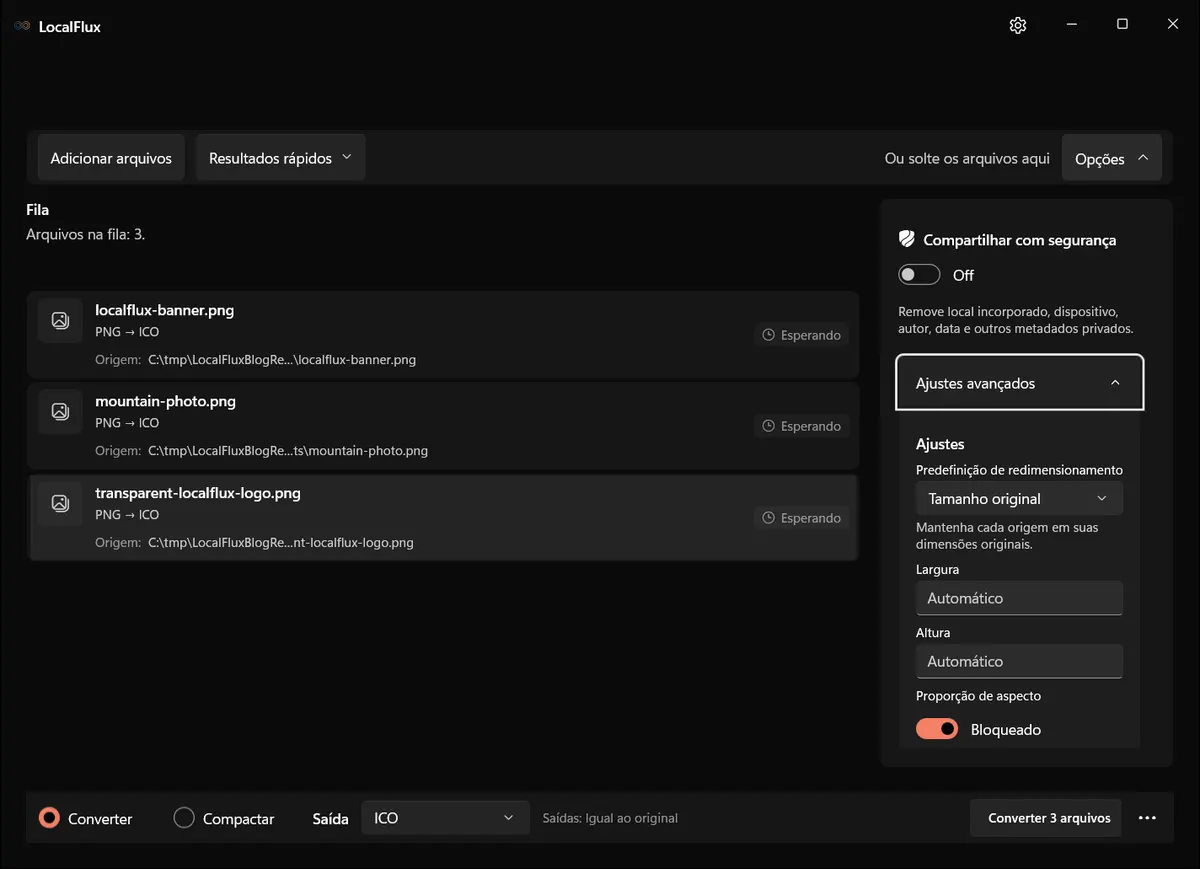
Task: Open the Resultados rápidos dropdown
Action: point(281,158)
